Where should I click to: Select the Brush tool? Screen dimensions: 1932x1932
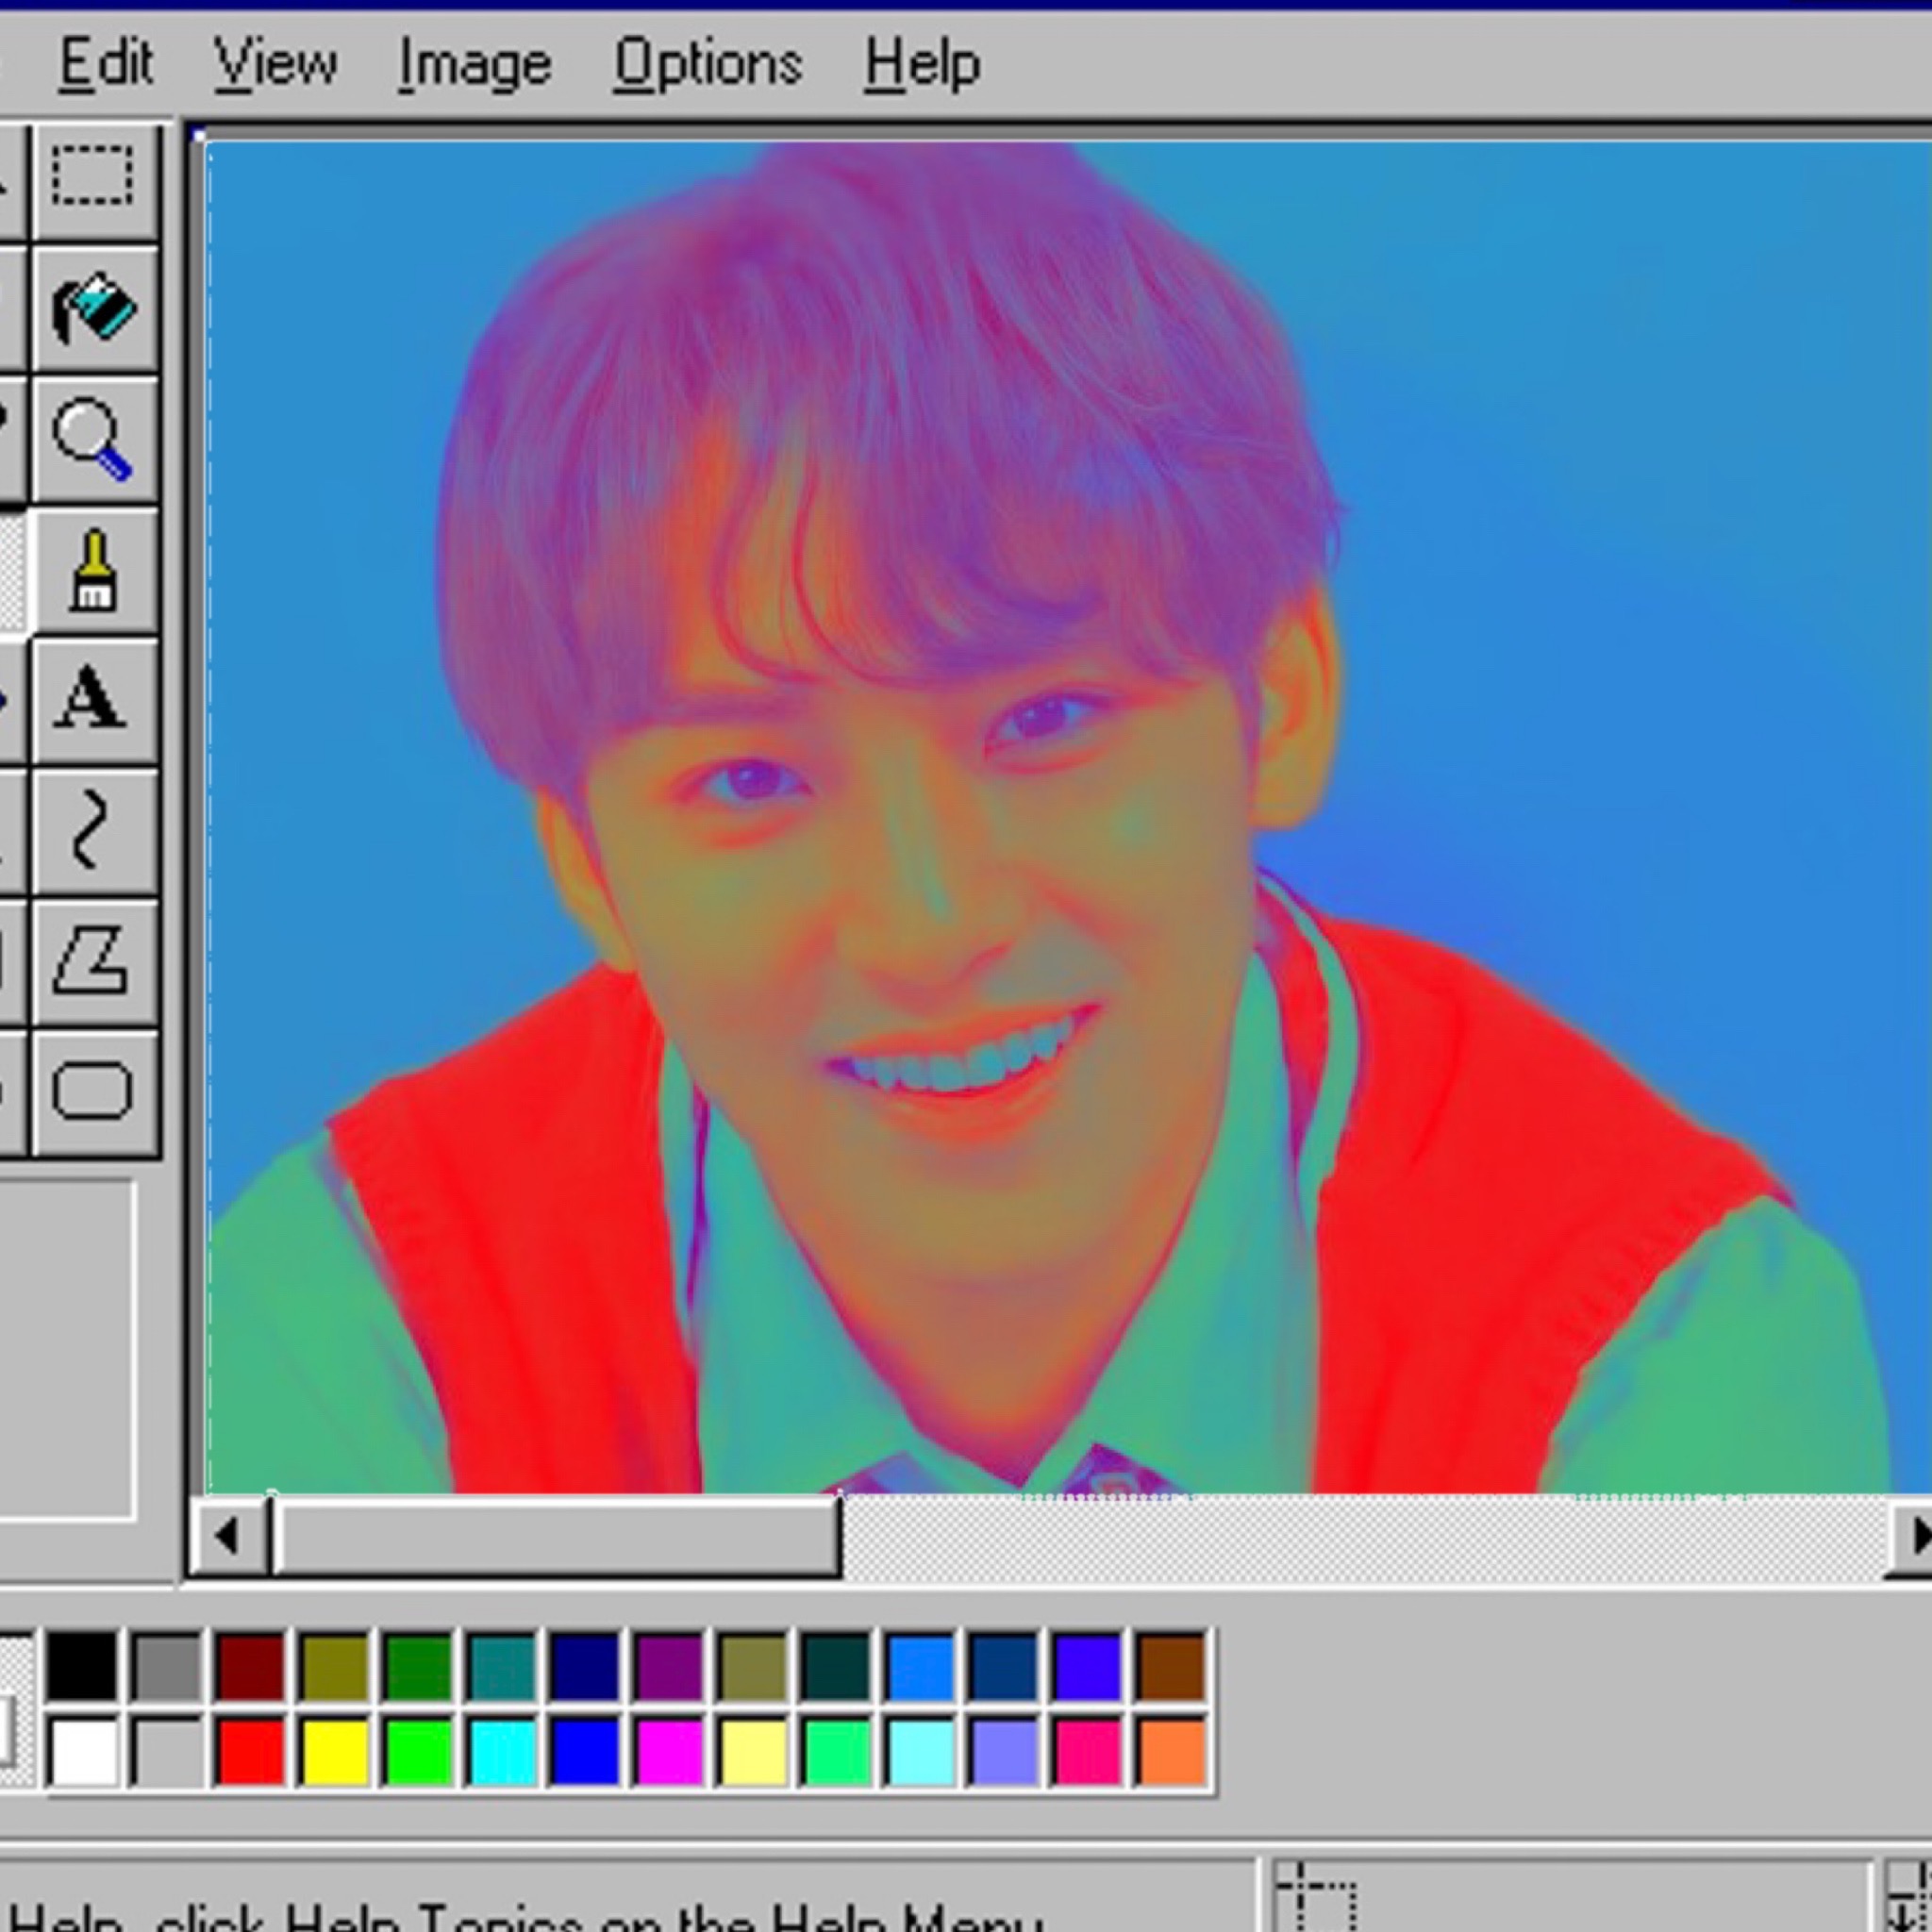click(x=93, y=571)
